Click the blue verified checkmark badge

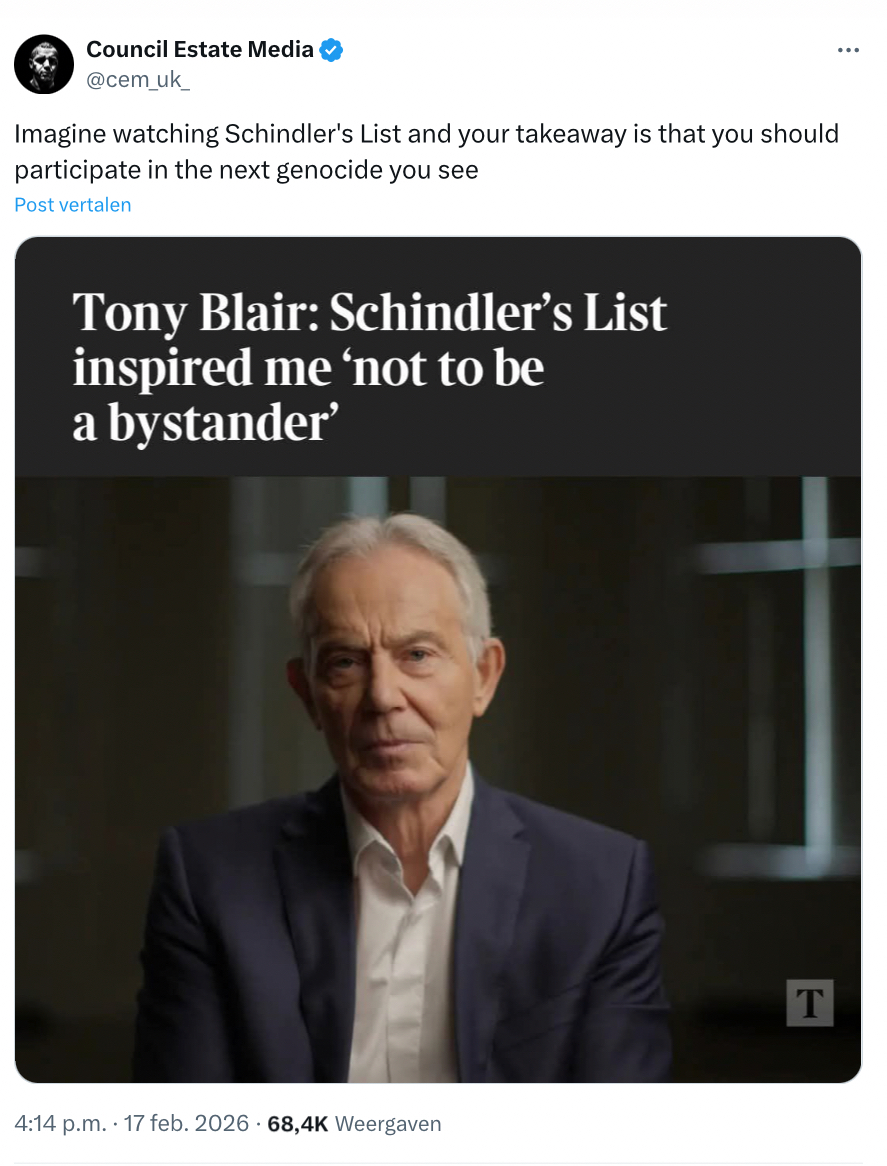pos(331,49)
